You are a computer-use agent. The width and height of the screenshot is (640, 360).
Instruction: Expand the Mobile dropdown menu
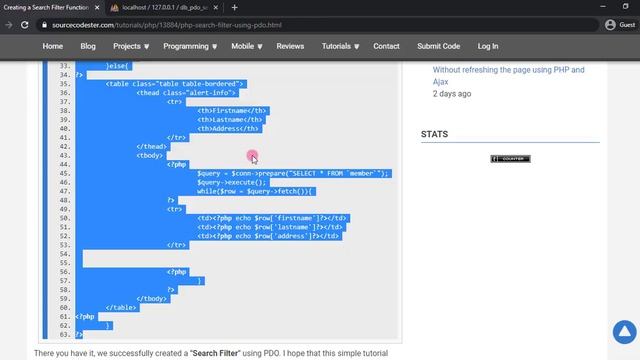[247, 46]
